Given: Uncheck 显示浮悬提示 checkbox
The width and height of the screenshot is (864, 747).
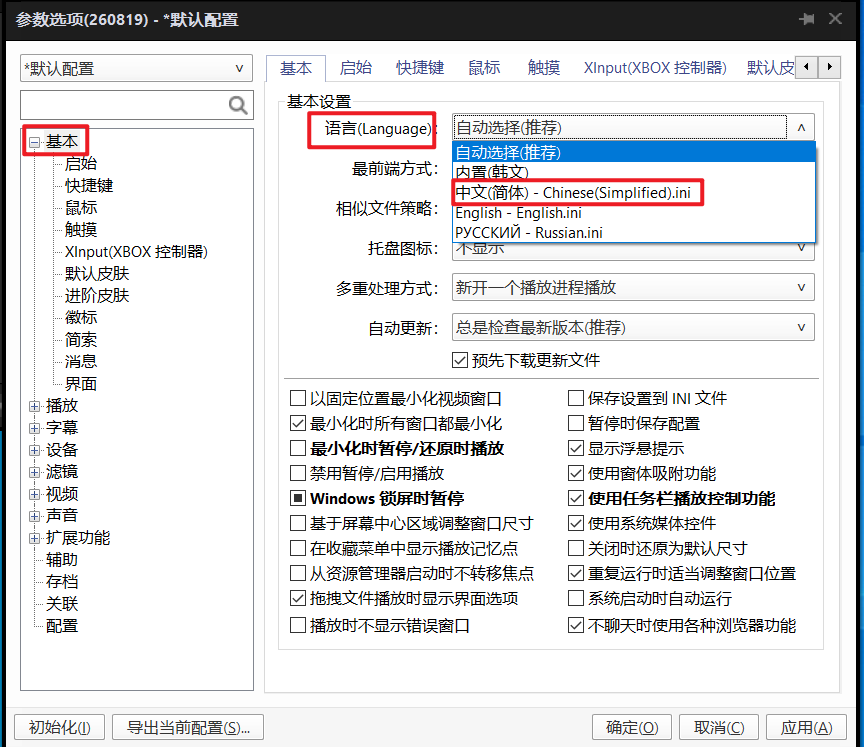Looking at the screenshot, I should point(576,448).
